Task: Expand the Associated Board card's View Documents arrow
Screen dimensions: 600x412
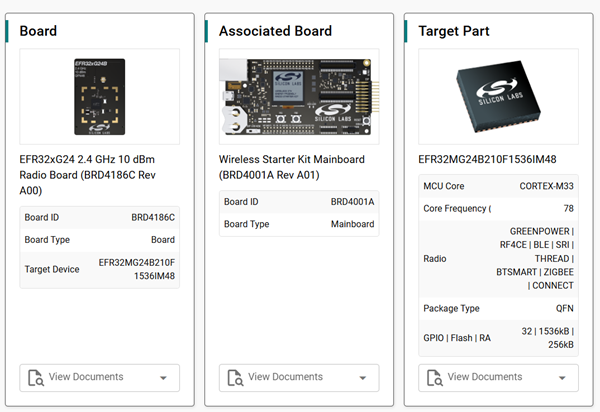Action: (363, 378)
